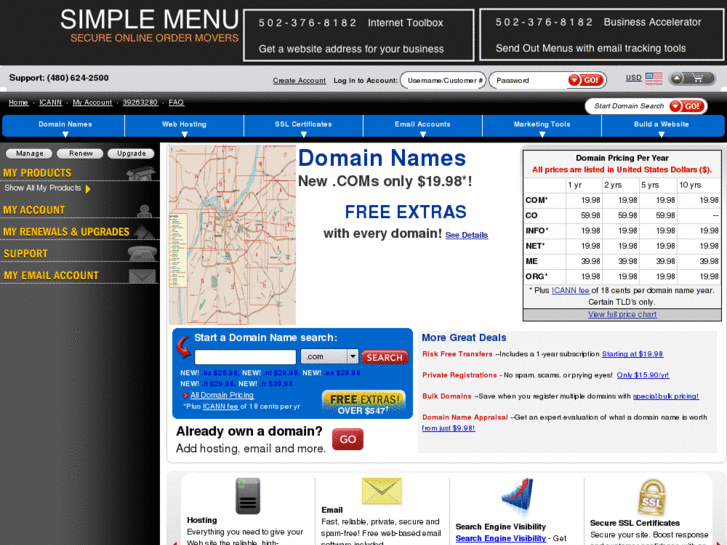This screenshot has height=545, width=727.
Task: Focus the Username/Customer # field
Action: point(443,80)
